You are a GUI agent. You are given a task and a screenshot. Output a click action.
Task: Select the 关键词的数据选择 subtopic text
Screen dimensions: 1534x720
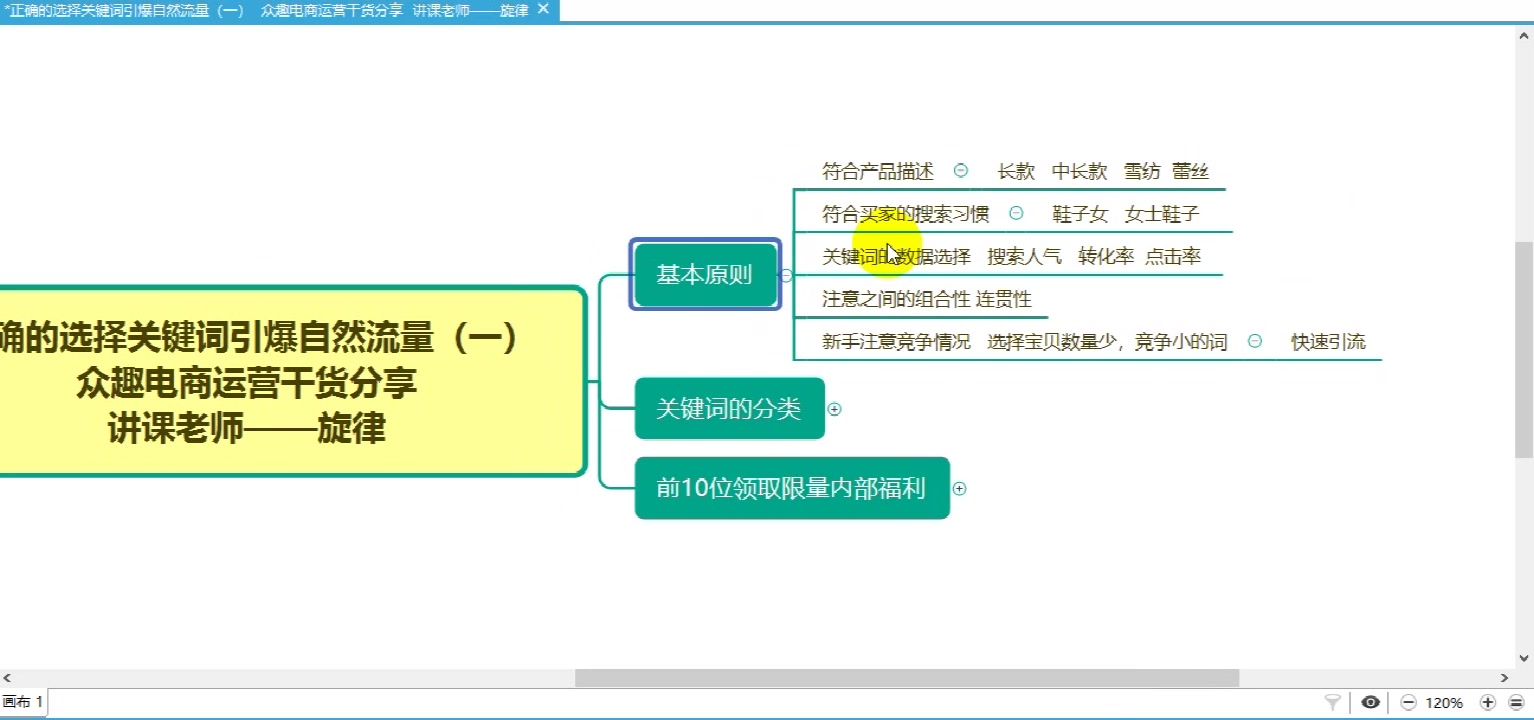pos(896,256)
